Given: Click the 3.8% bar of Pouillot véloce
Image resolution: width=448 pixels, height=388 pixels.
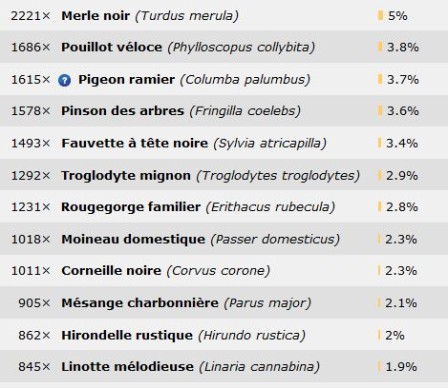Looking at the screenshot, I should (380, 47).
